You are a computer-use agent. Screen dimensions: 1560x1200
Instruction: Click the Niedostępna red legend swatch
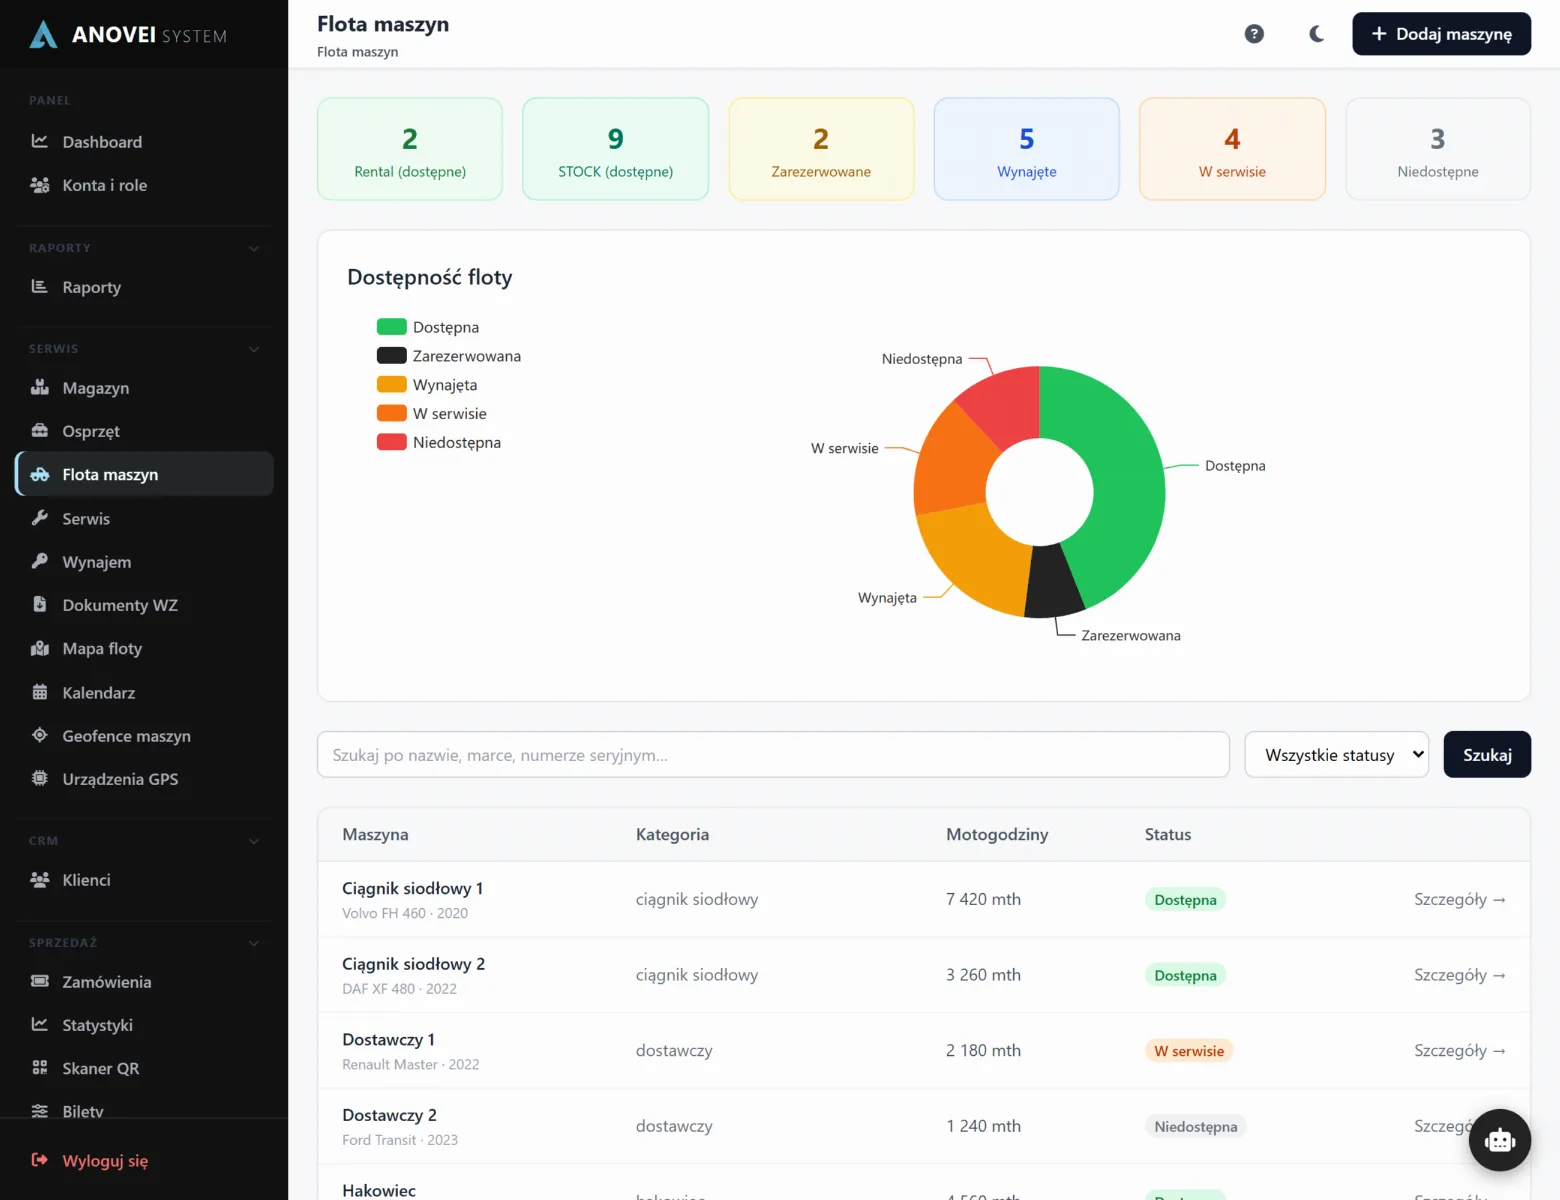[391, 442]
